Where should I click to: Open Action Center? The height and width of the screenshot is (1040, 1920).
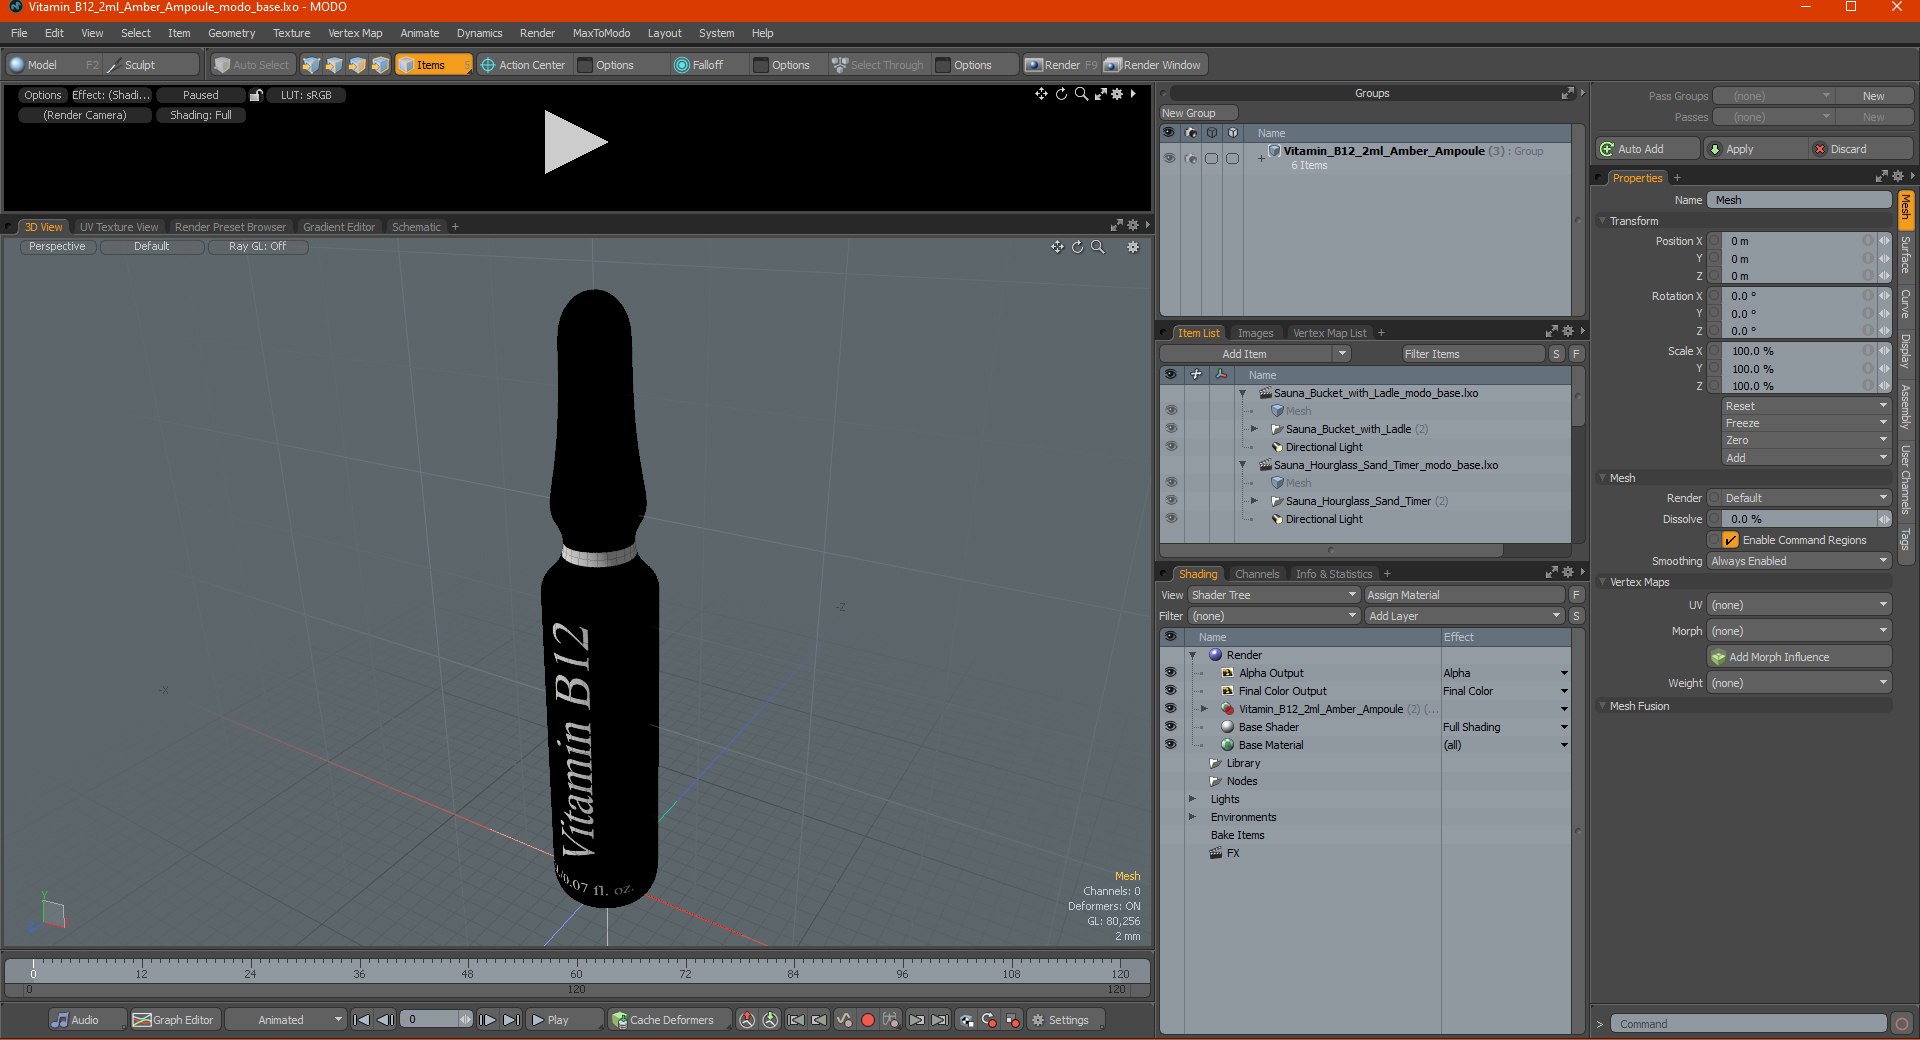[523, 65]
